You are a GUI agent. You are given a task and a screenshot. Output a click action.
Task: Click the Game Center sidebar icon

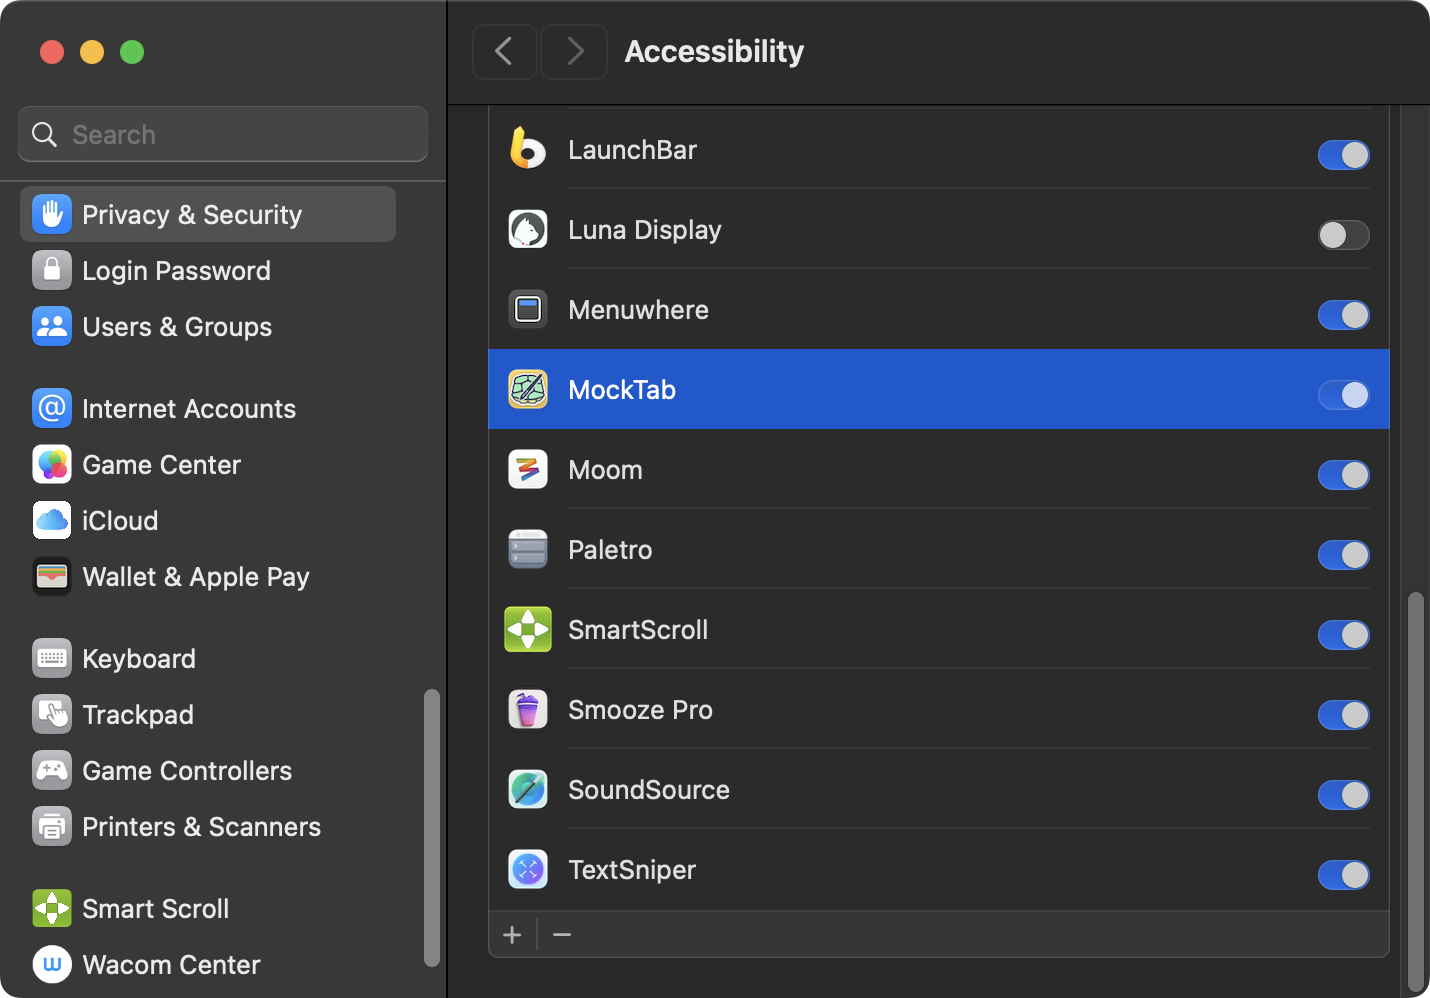52,464
